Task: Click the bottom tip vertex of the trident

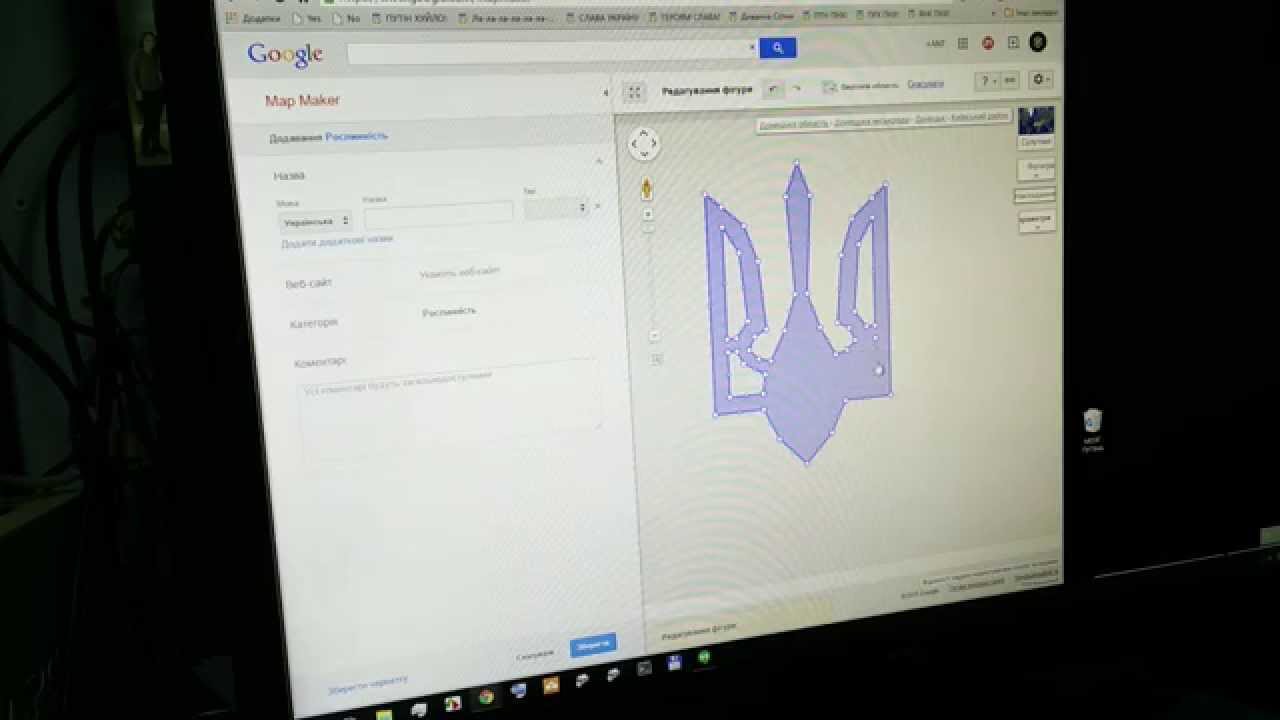Action: coord(807,462)
